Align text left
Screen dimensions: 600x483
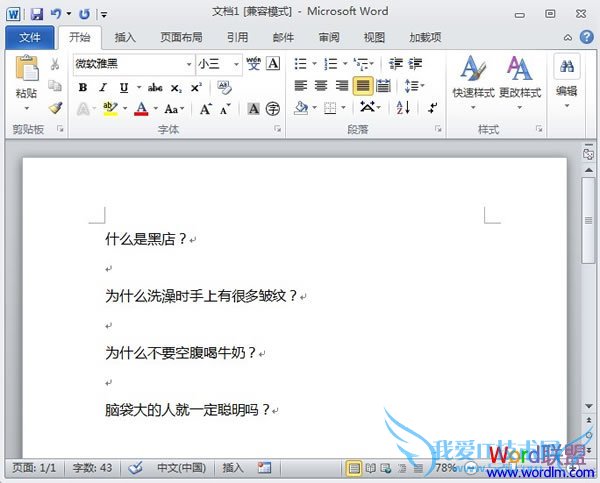coord(301,86)
